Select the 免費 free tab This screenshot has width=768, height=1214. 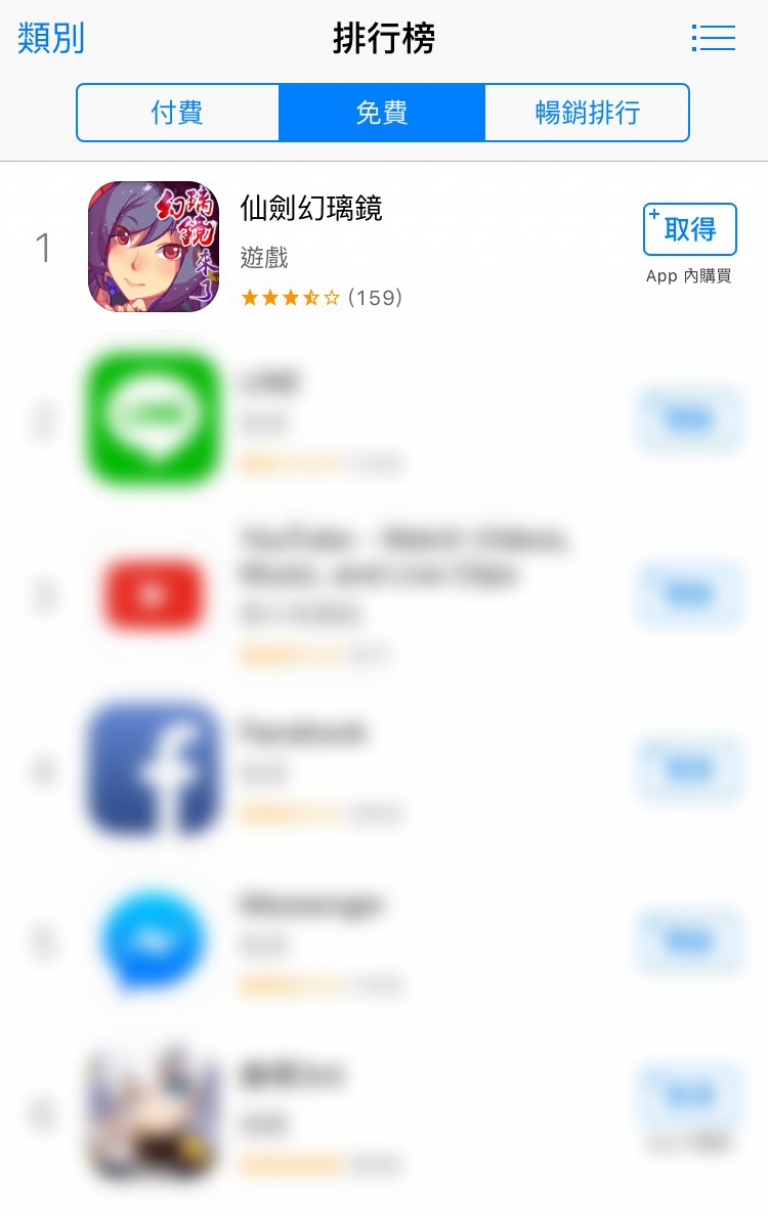coord(382,112)
